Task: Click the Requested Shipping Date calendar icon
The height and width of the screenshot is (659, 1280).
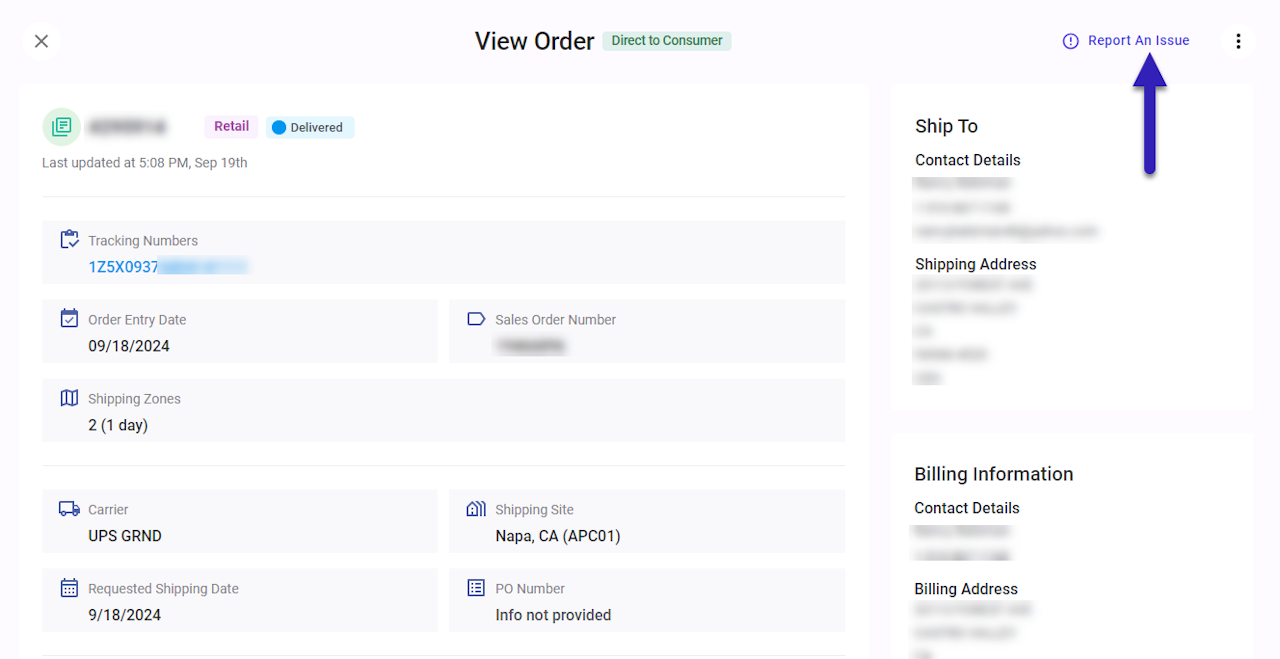Action: click(x=69, y=588)
